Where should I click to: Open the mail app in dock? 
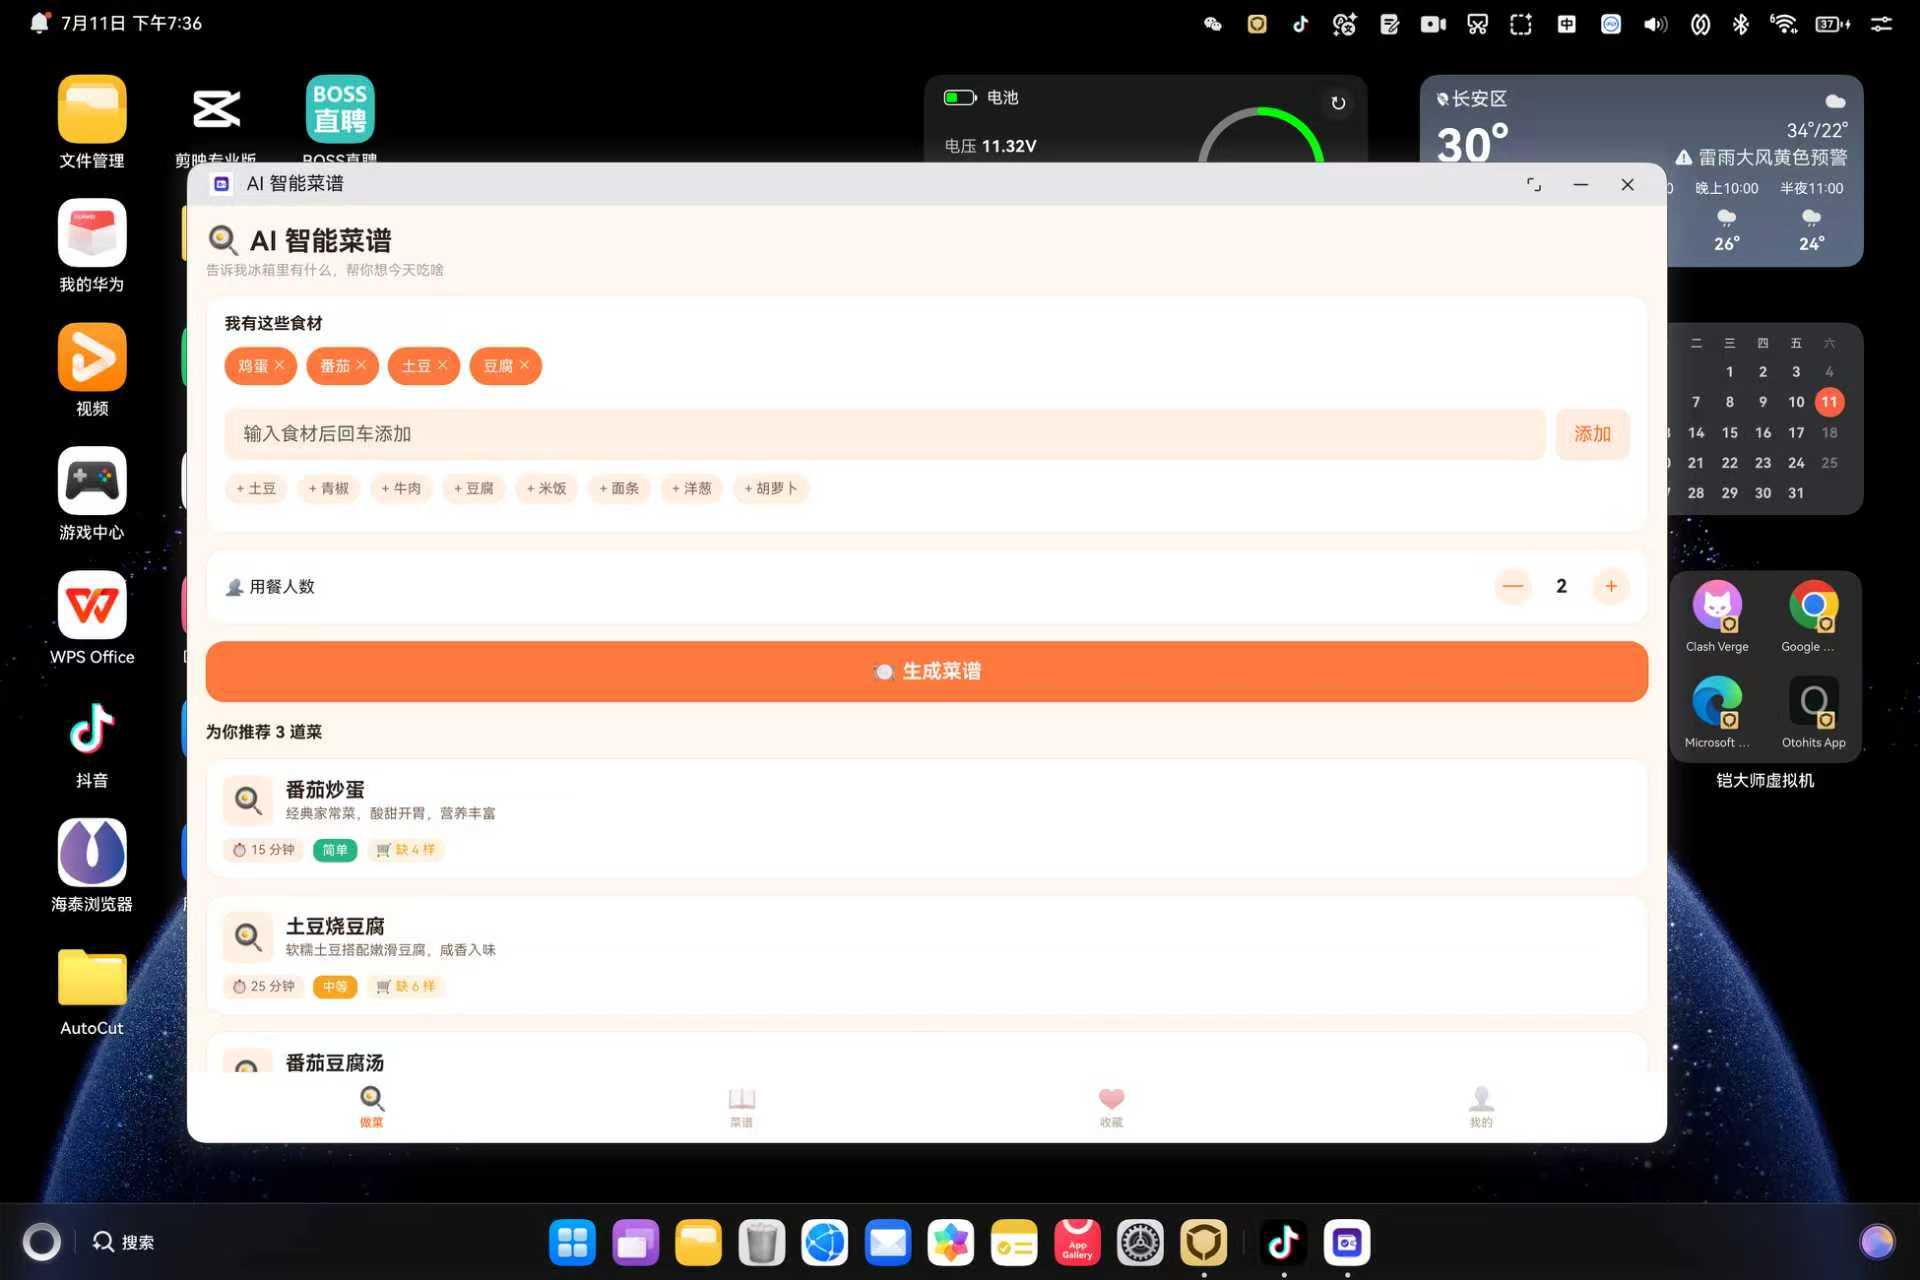887,1243
